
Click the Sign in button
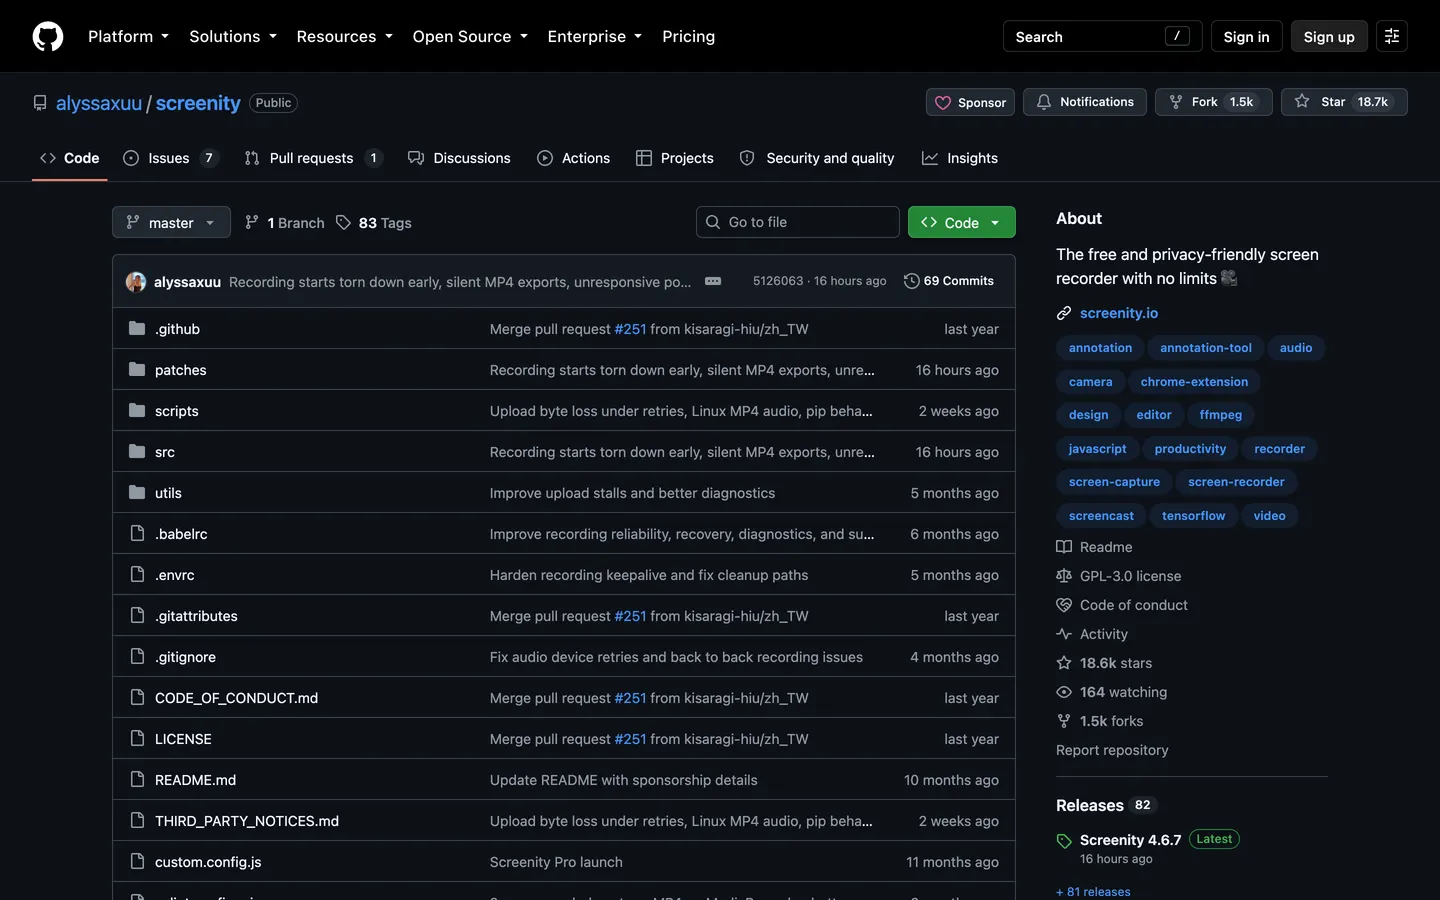1246,36
